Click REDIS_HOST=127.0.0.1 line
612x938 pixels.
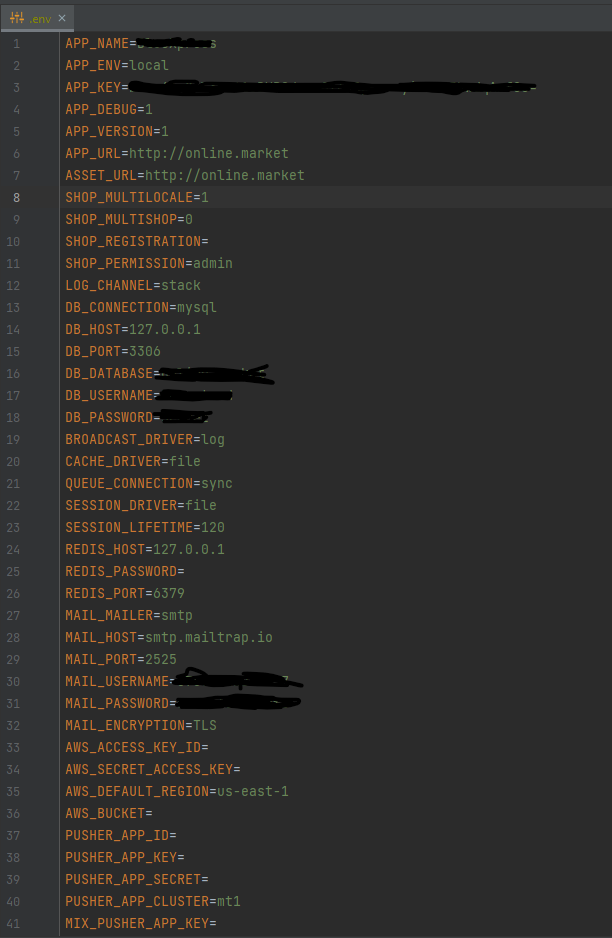pyautogui.click(x=145, y=549)
